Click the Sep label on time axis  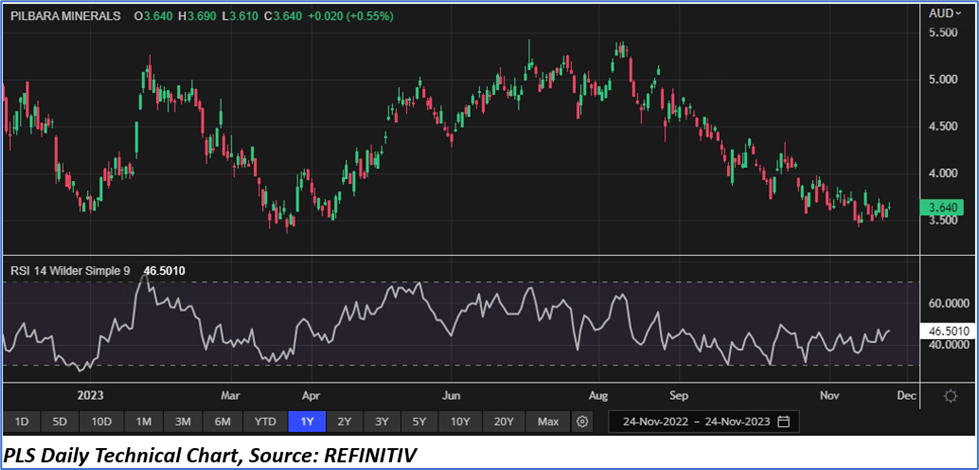(679, 396)
